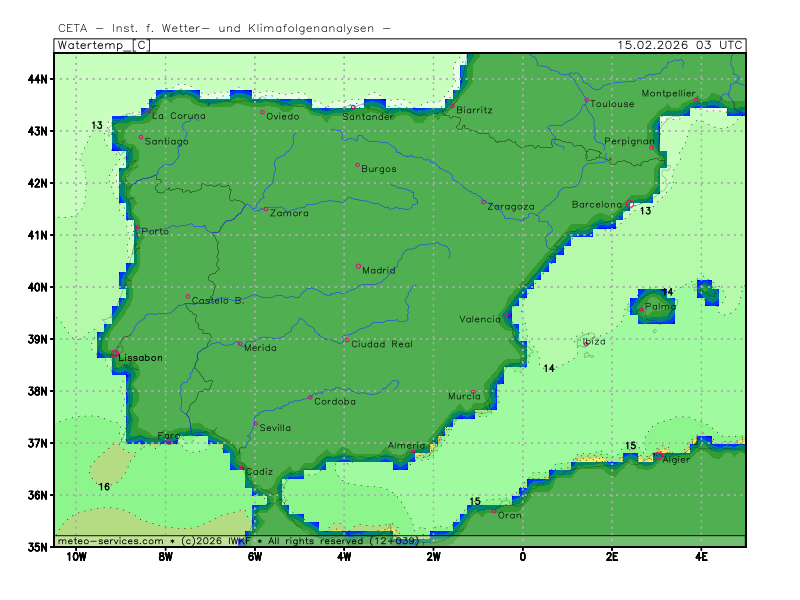The image size is (800, 600).
Task: Select the Sevilla city marker
Action: tap(256, 424)
